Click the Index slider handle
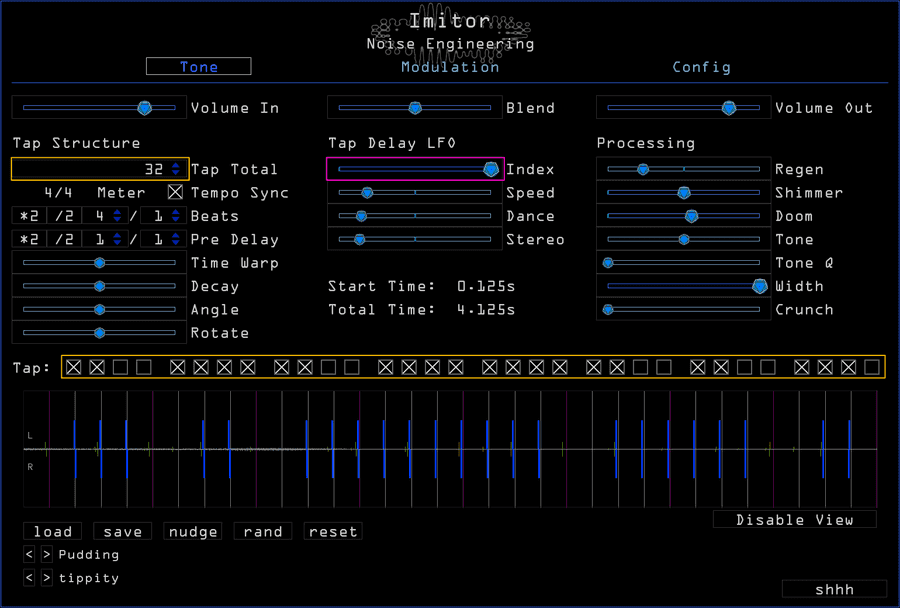 pyautogui.click(x=491, y=169)
